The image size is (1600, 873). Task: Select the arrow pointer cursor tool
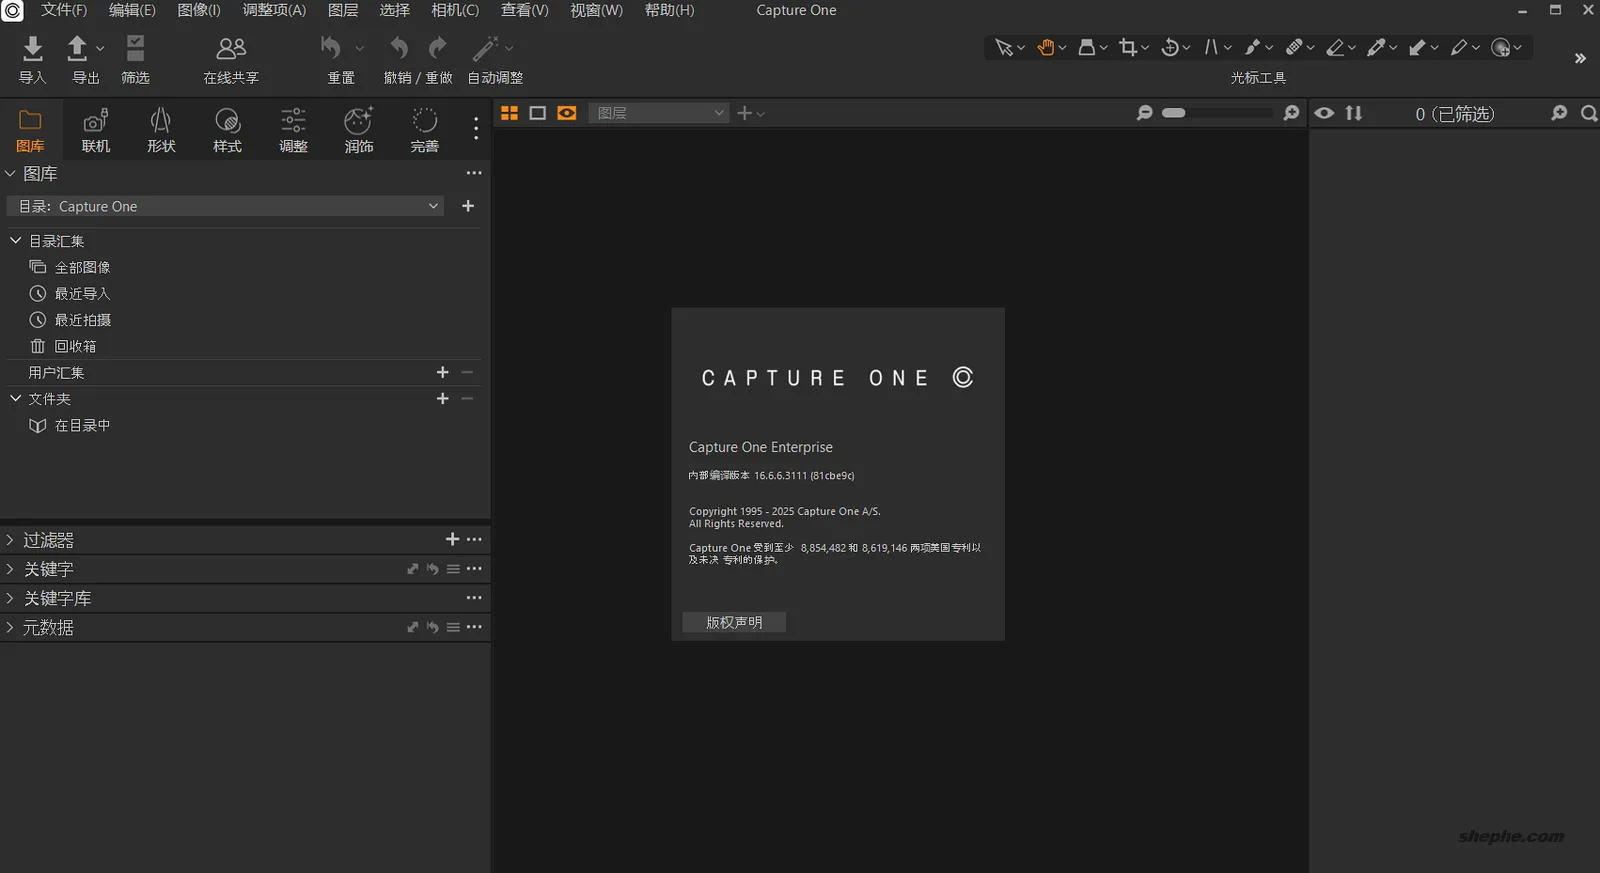pyautogui.click(x=1003, y=47)
